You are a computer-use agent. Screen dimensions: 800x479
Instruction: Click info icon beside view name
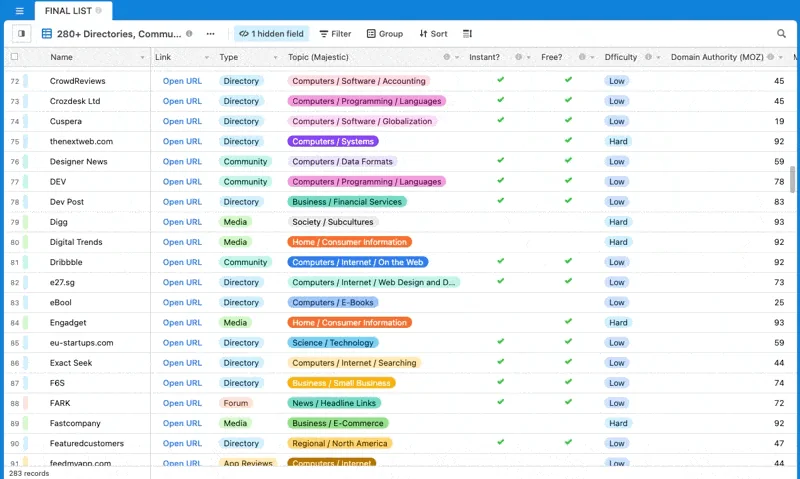click(189, 34)
